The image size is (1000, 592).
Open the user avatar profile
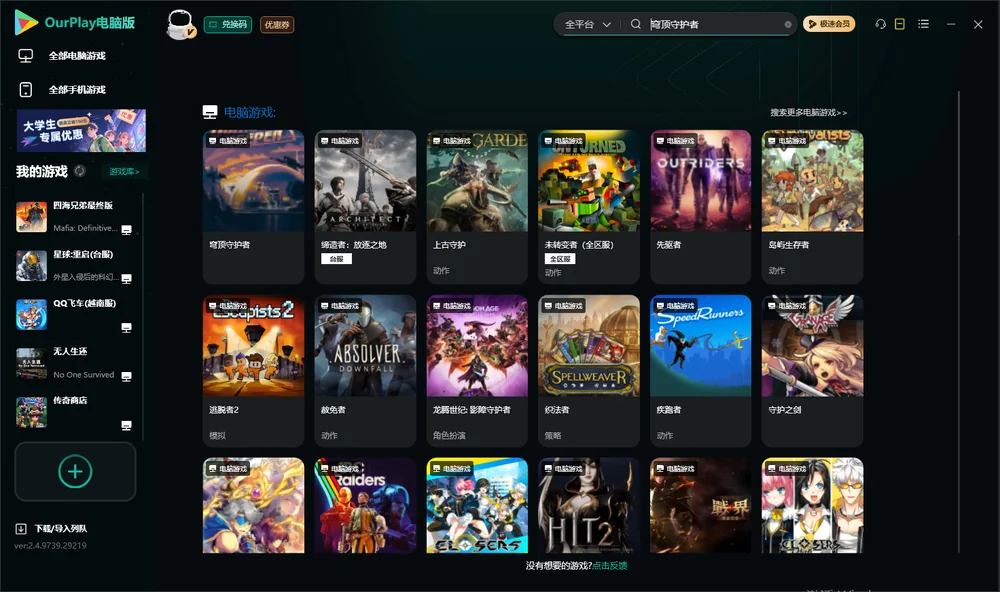(x=180, y=24)
